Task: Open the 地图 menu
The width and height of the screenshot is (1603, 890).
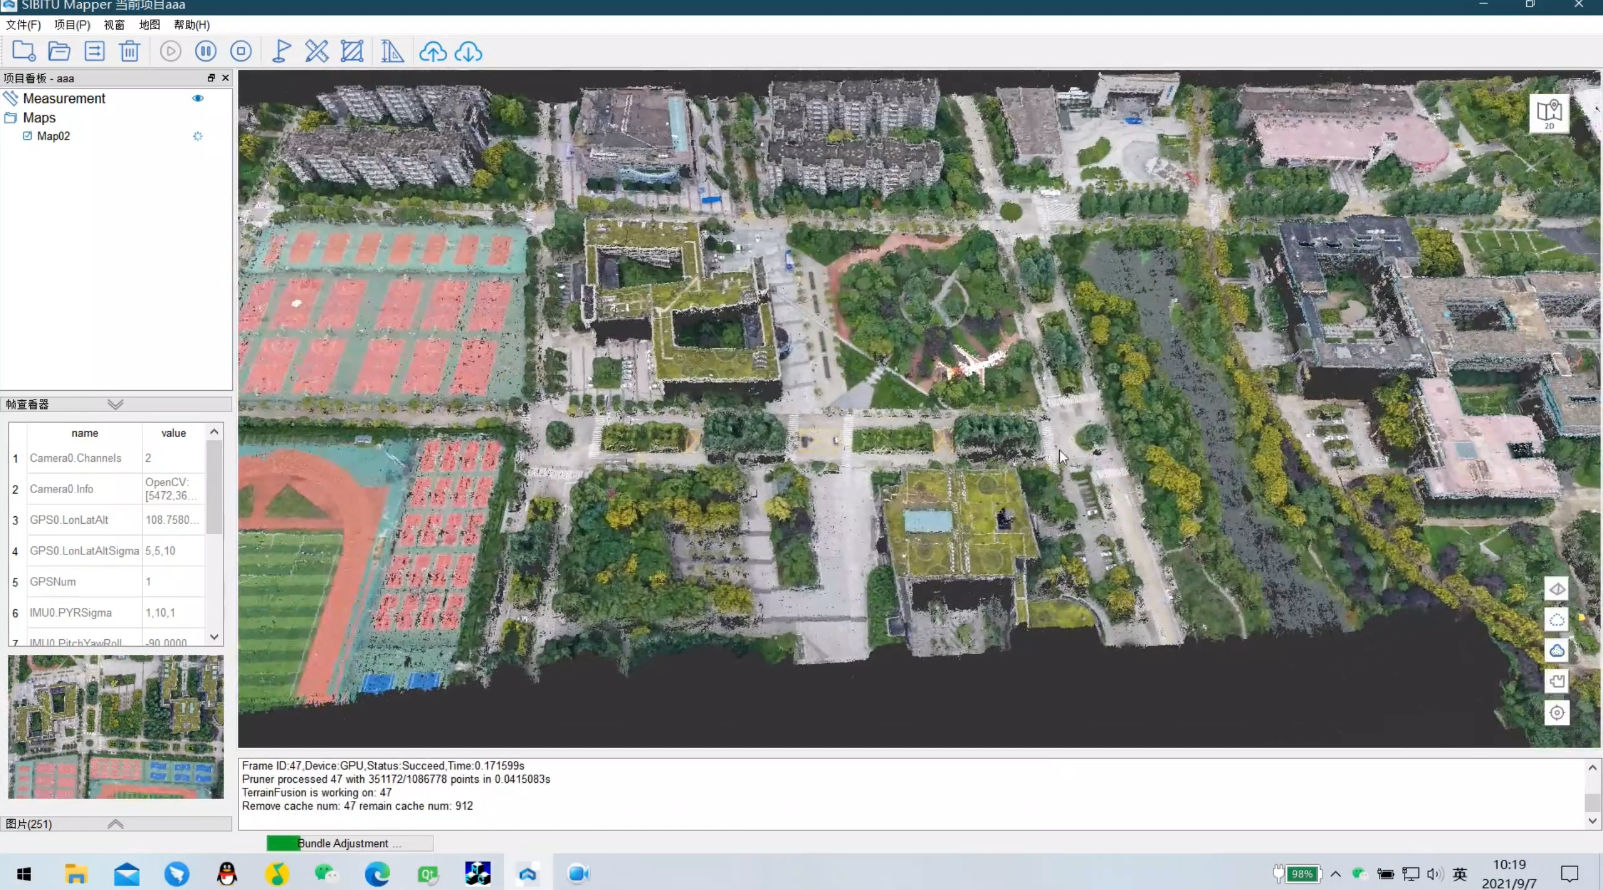Action: click(150, 25)
